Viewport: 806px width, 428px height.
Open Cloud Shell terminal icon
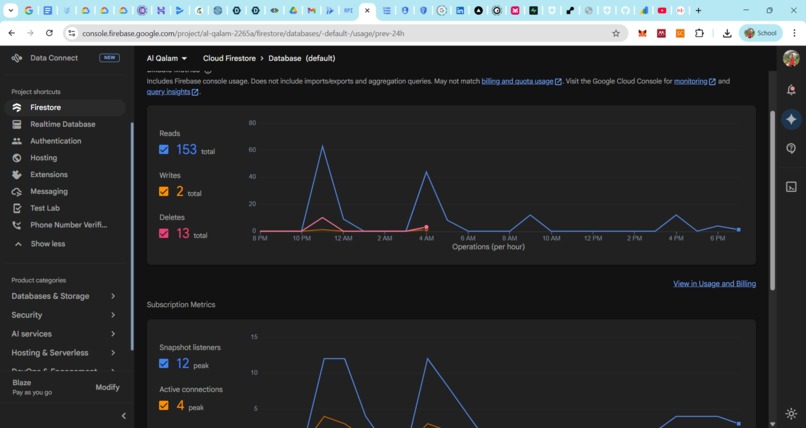791,187
